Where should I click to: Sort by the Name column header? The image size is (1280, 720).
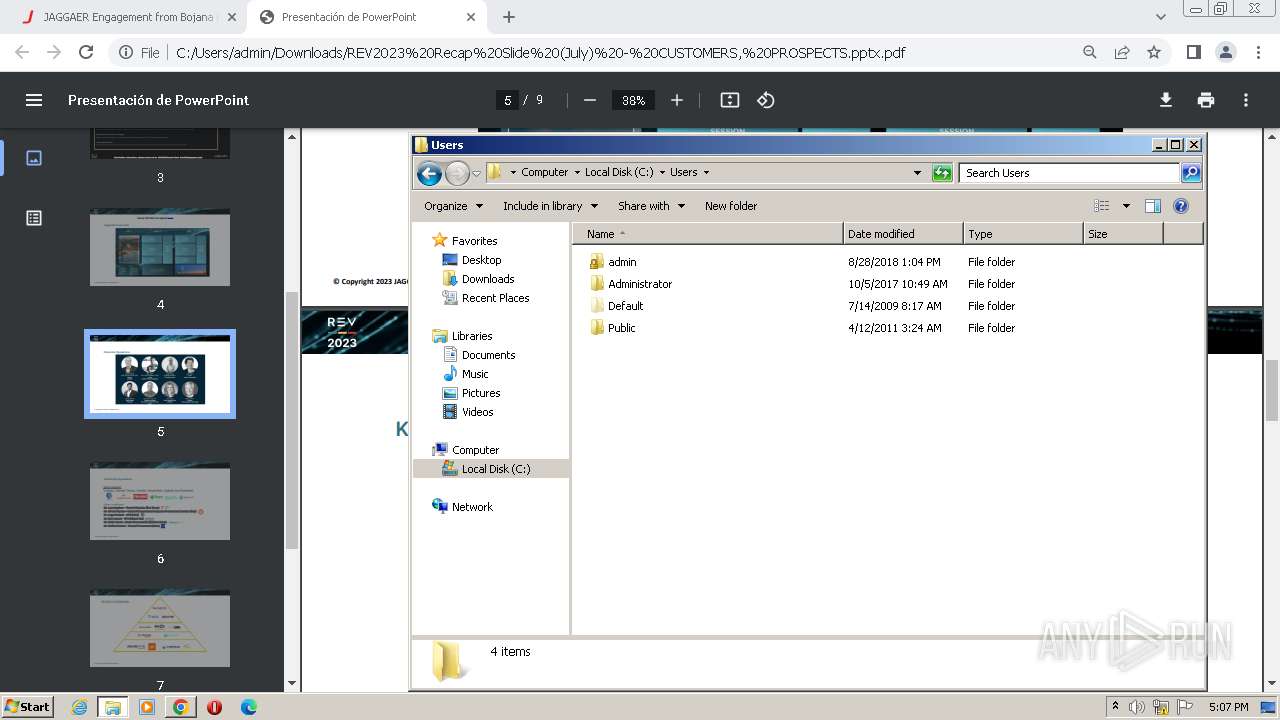[708, 234]
